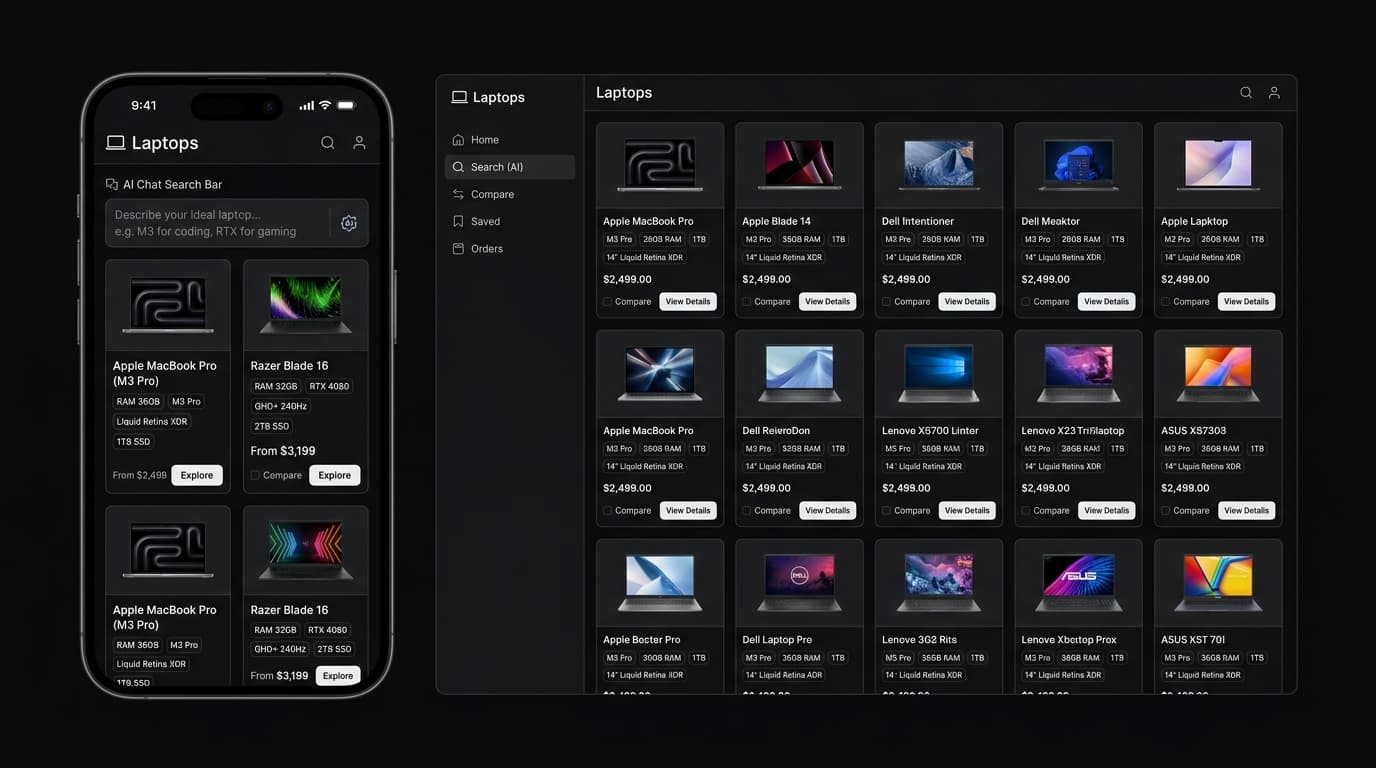Click View Details on Lenovo X6700 Linter
Screen dimensions: 1376x768
coord(967,510)
